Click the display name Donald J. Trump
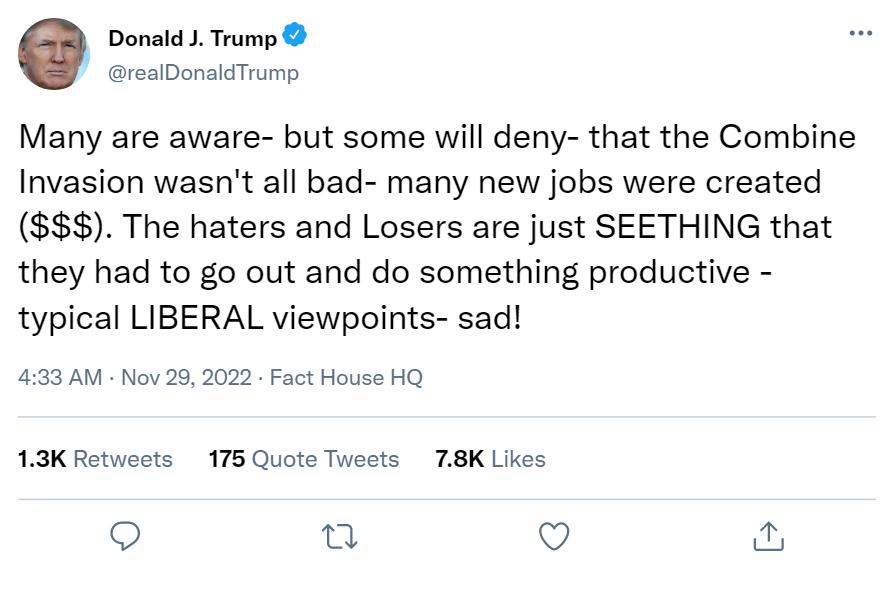Screen dimensions: 894x591 point(192,39)
